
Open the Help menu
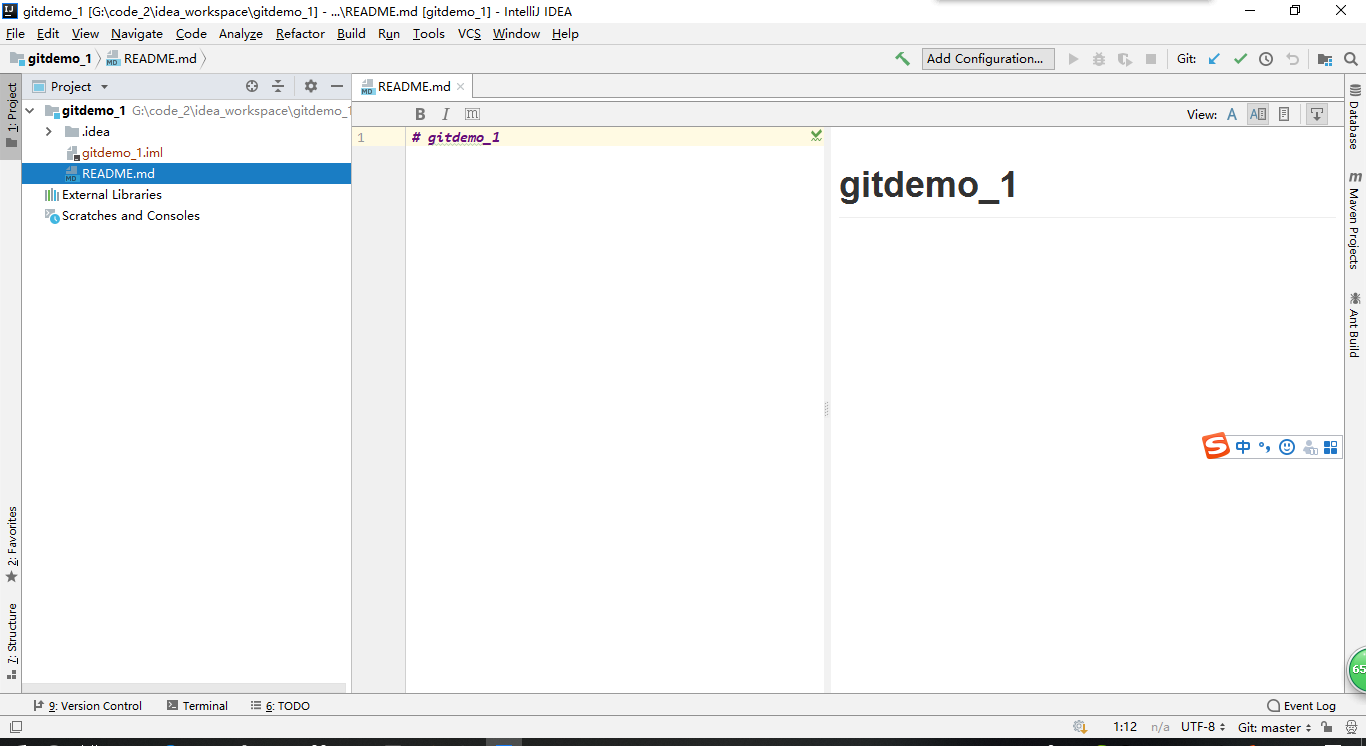[x=565, y=33]
